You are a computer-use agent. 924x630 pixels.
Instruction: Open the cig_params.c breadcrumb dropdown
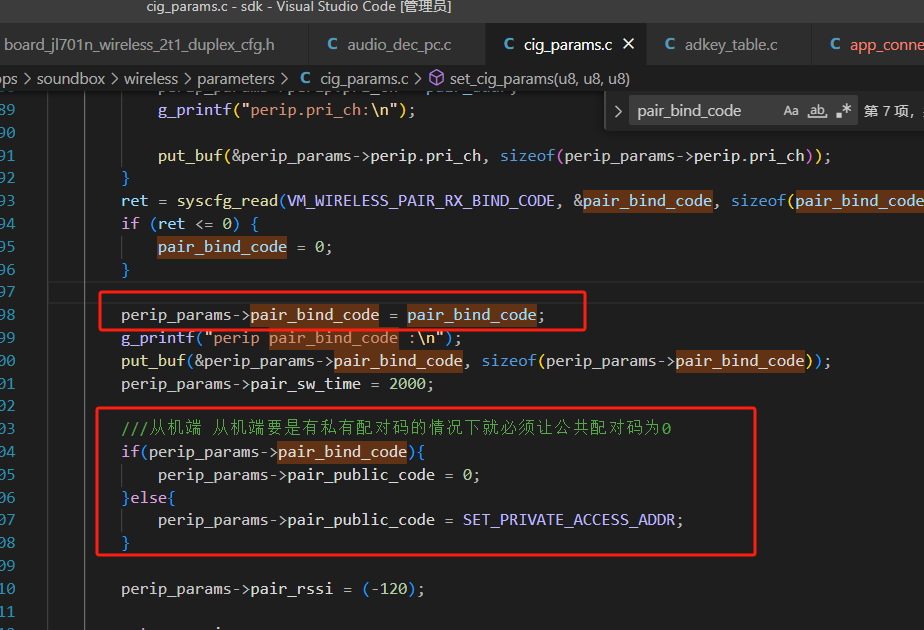pos(364,79)
